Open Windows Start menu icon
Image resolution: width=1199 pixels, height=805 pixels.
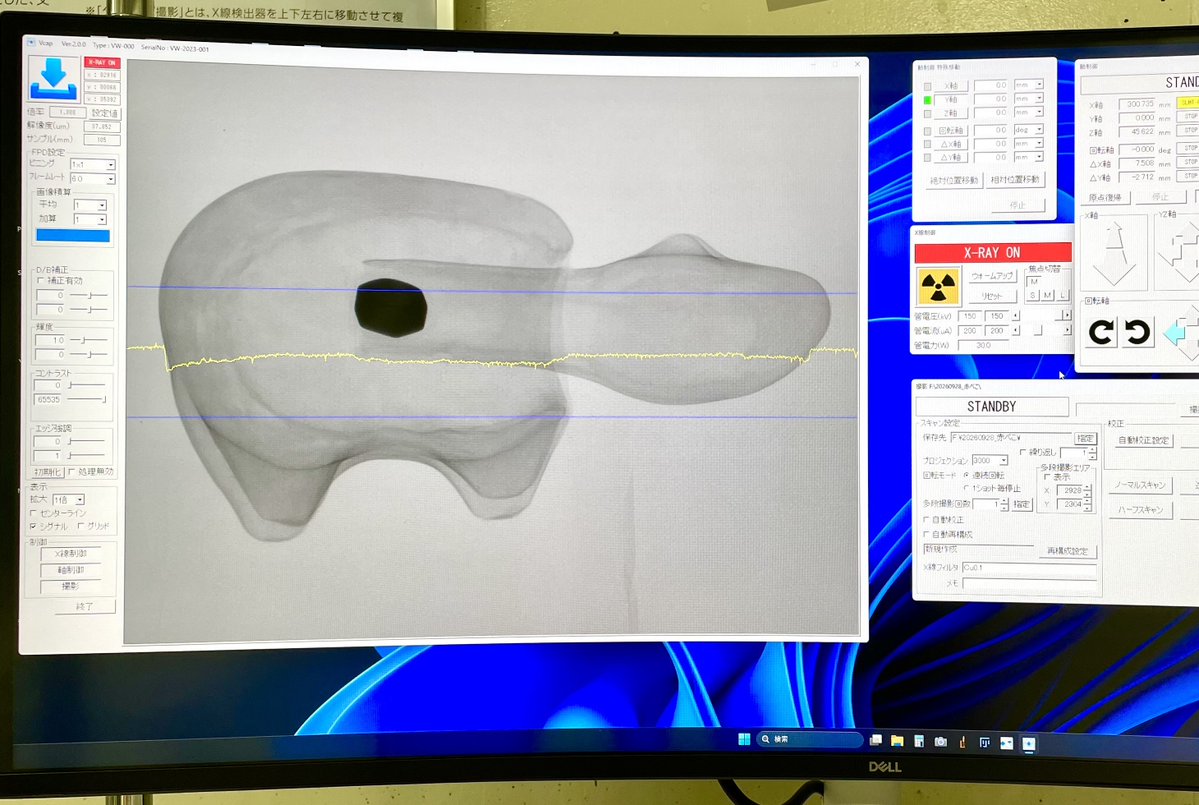[743, 739]
